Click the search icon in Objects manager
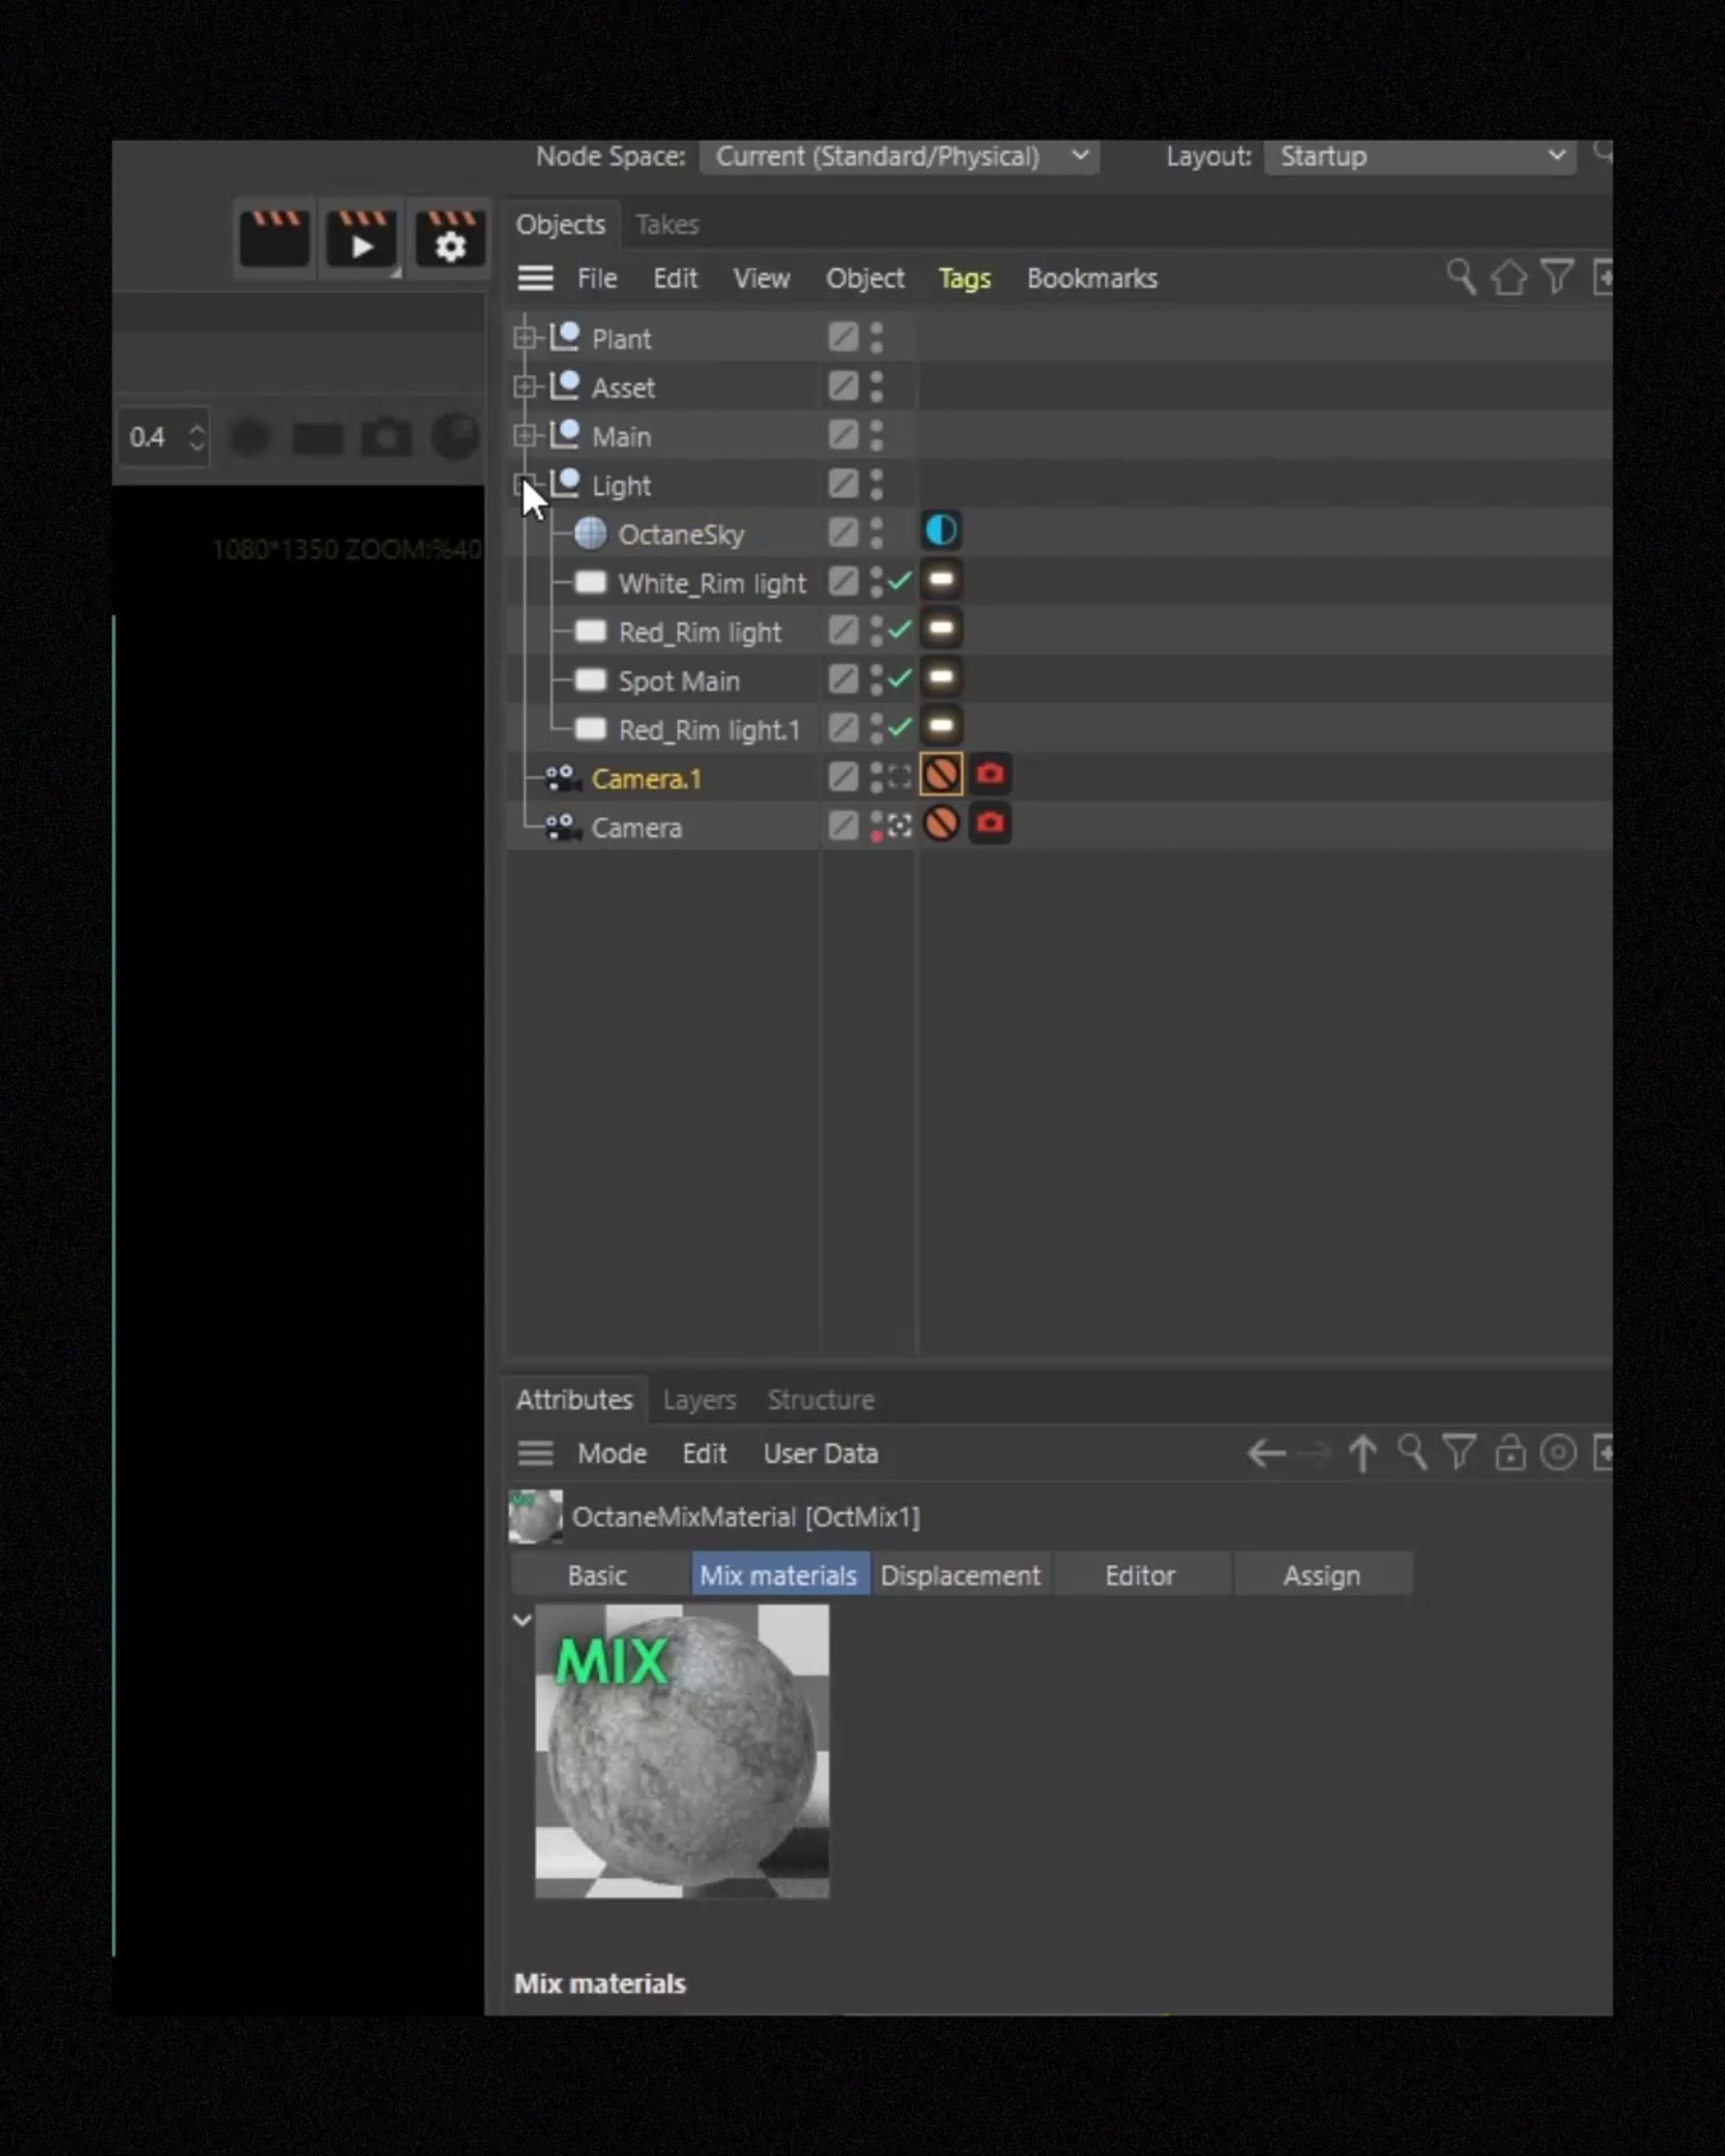This screenshot has width=1725, height=2156. [1460, 277]
